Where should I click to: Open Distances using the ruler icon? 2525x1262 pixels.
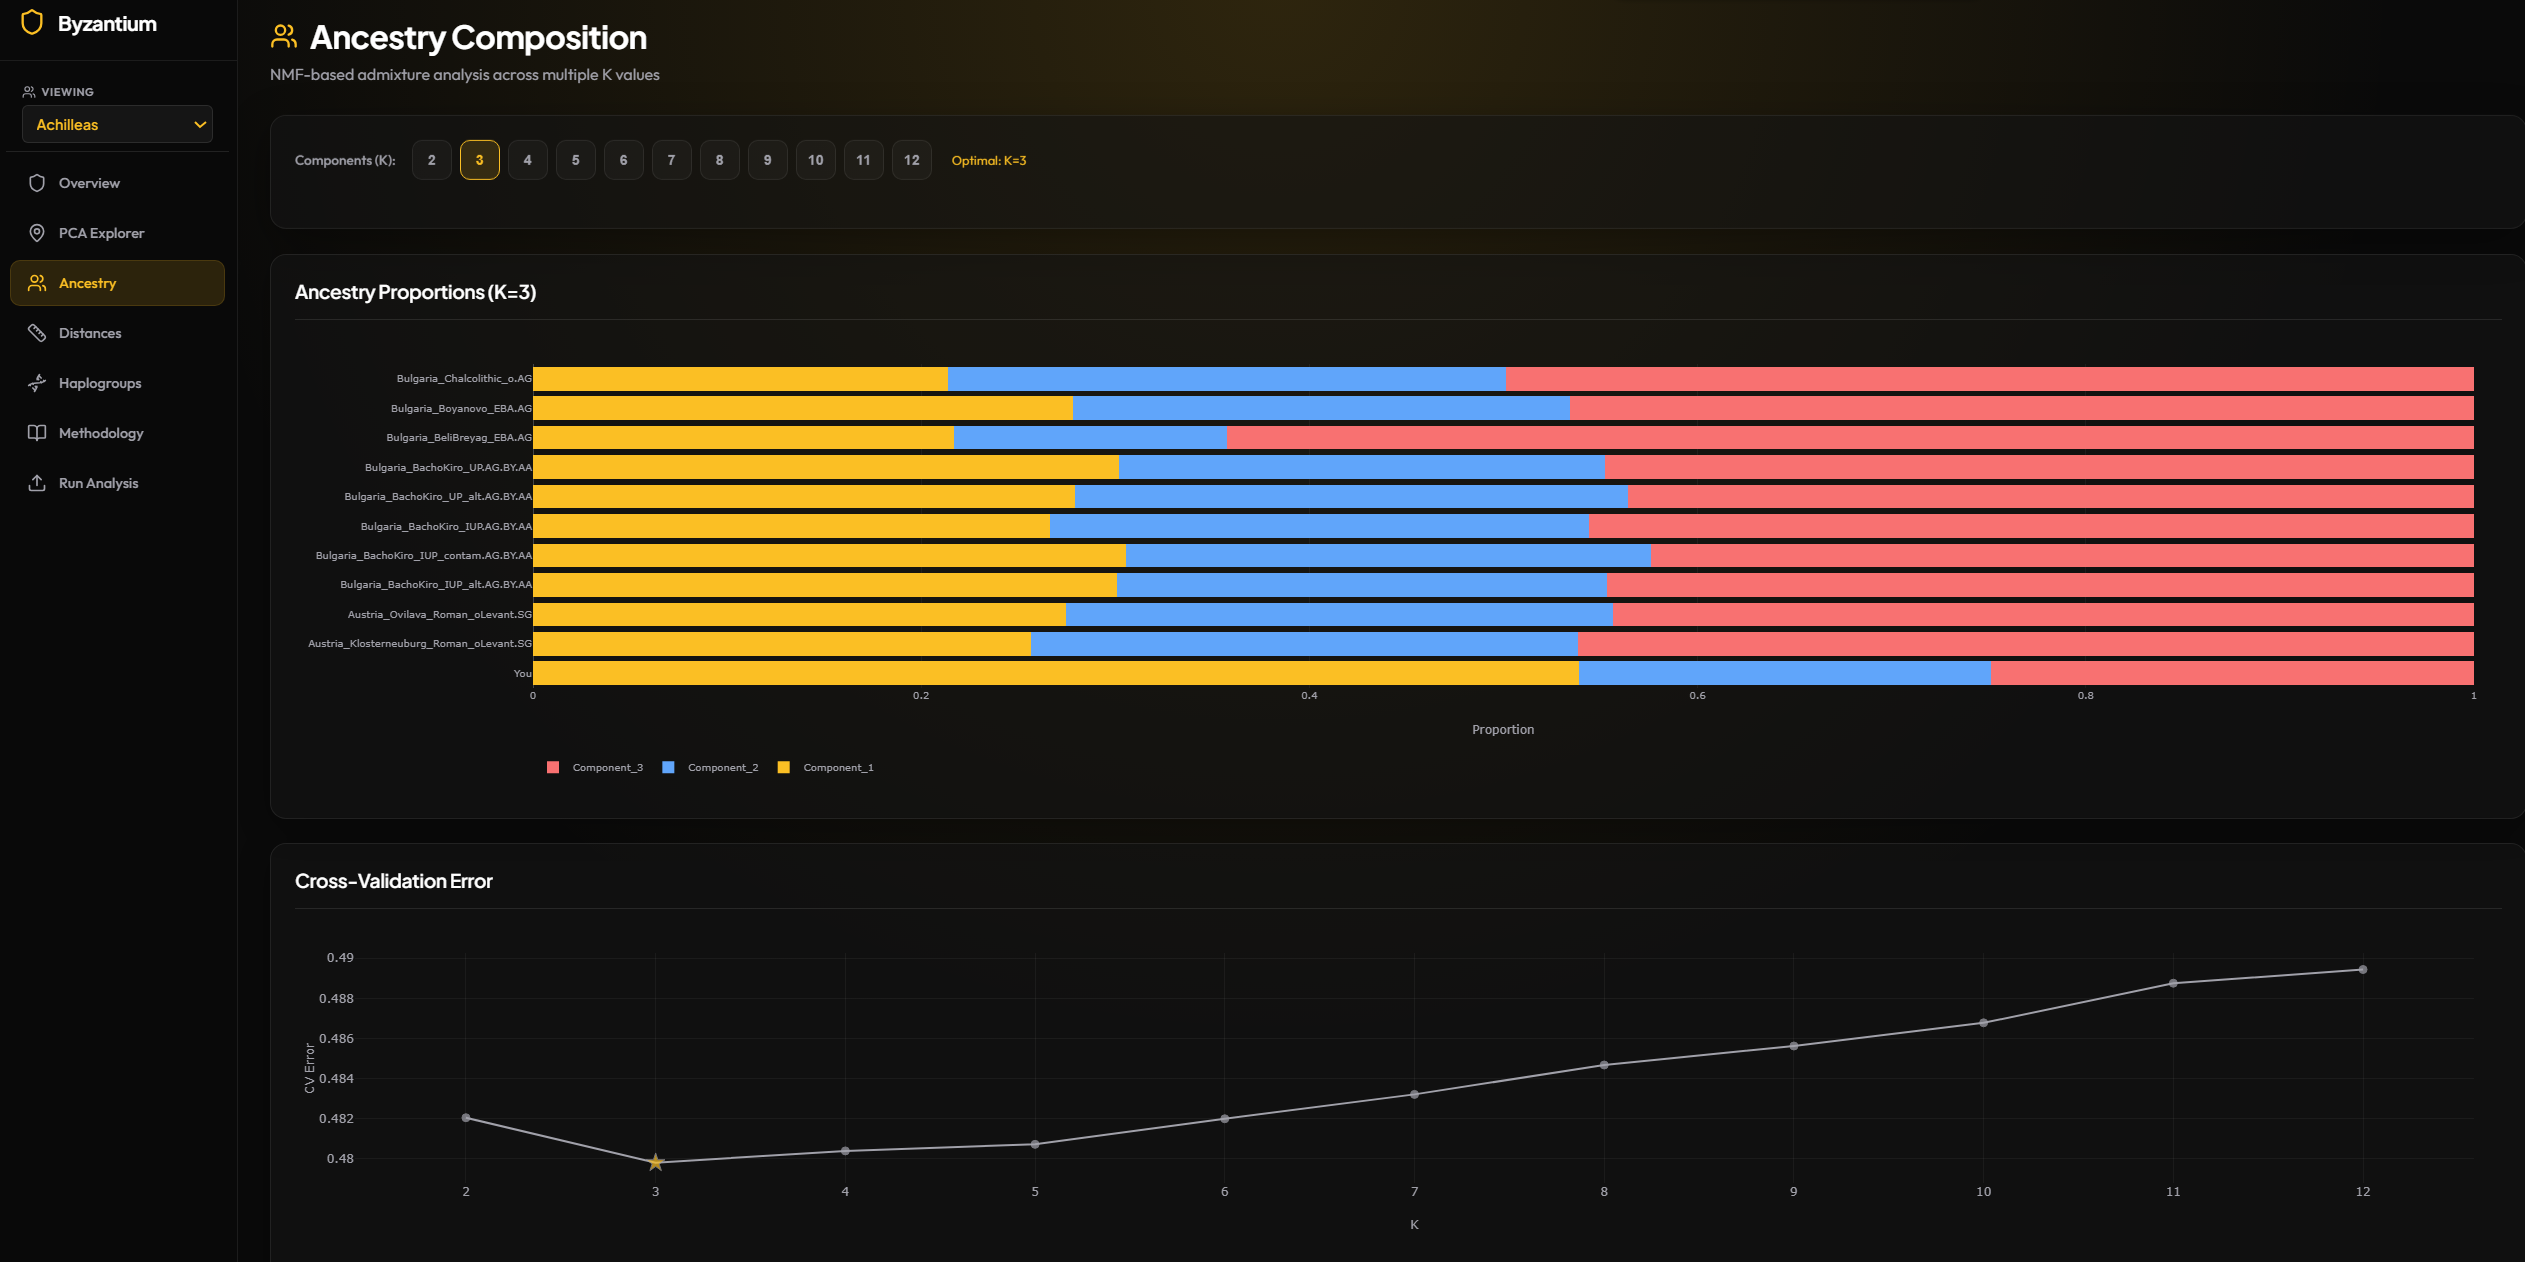point(36,332)
